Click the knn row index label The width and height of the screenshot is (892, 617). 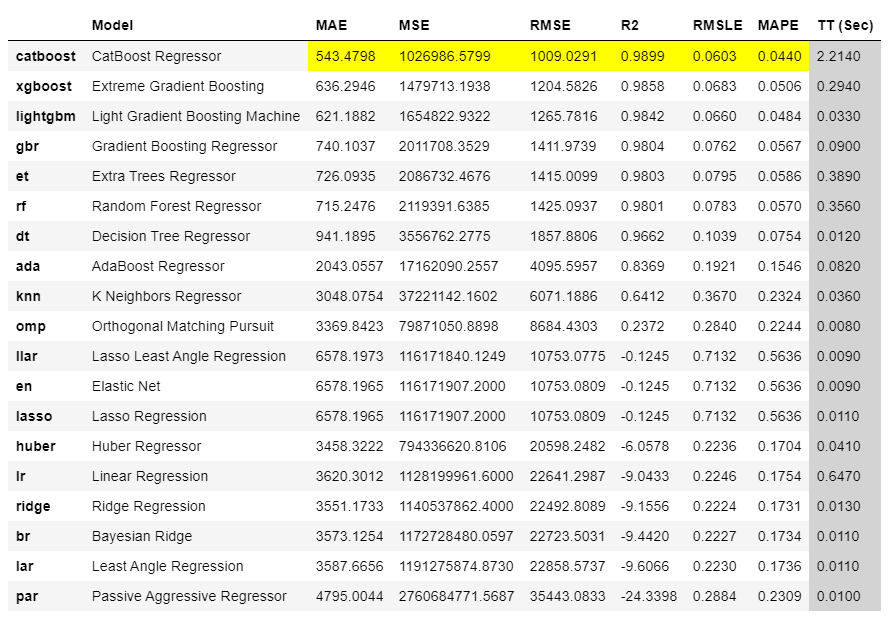29,297
